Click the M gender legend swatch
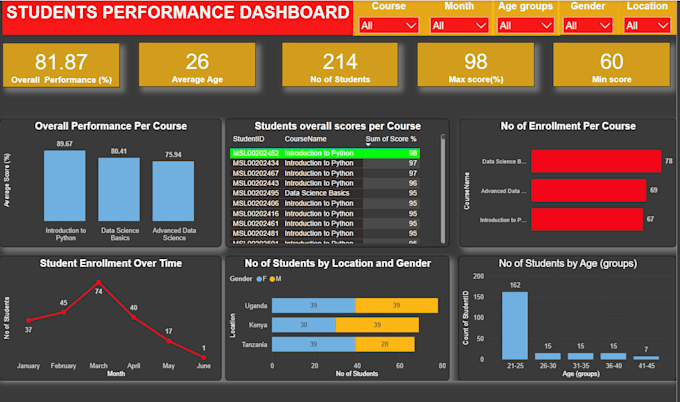680x402 pixels. [272, 279]
